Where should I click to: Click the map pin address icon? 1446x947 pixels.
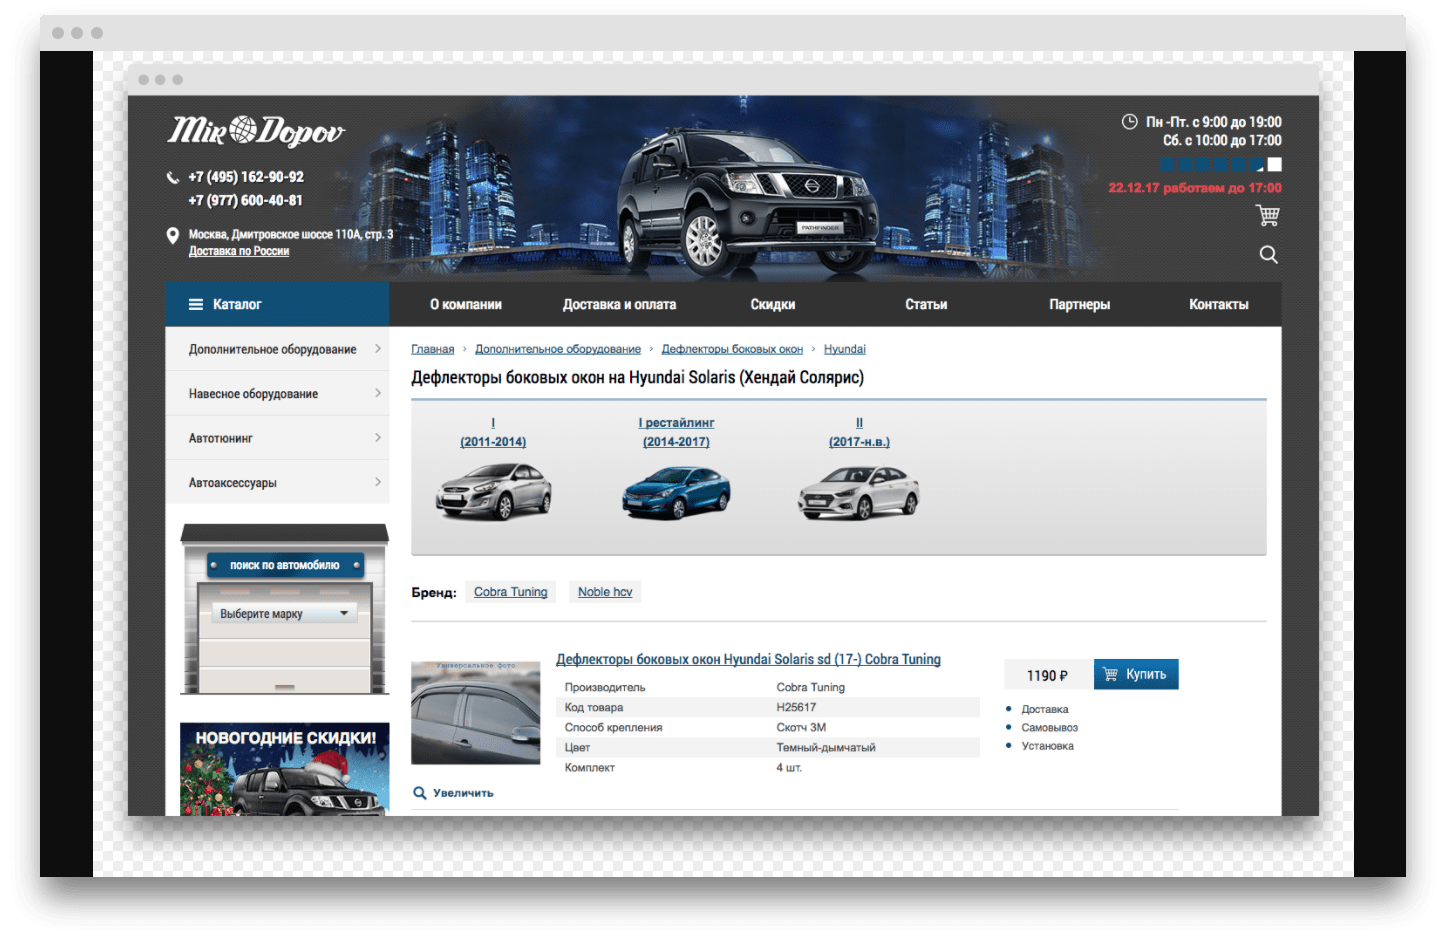tap(172, 235)
